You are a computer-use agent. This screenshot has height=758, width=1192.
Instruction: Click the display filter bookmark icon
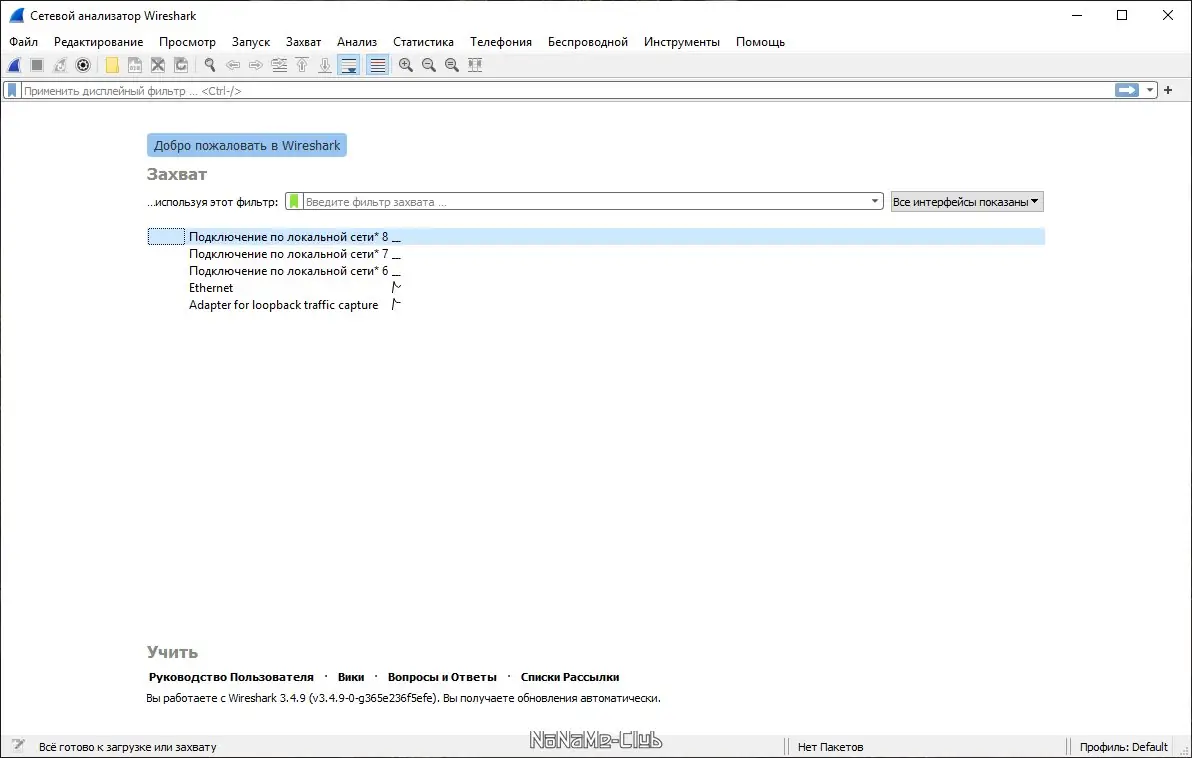pos(12,90)
